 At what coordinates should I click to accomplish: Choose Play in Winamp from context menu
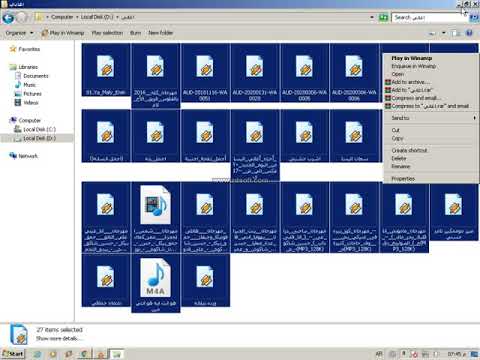coord(431,58)
